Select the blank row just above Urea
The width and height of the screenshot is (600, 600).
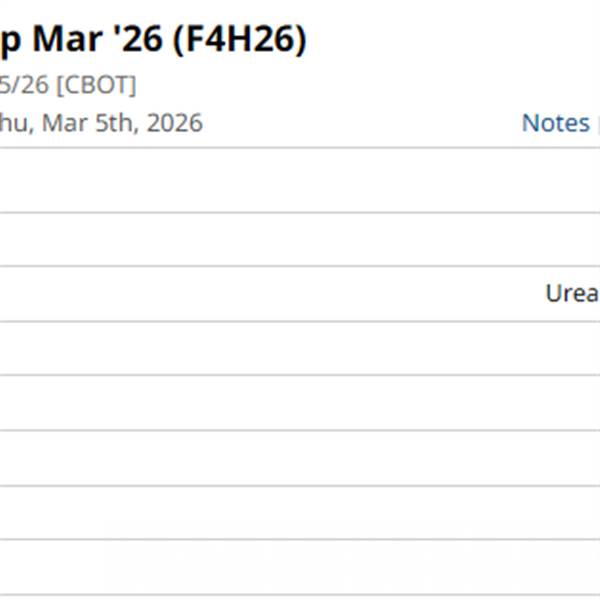tap(300, 239)
